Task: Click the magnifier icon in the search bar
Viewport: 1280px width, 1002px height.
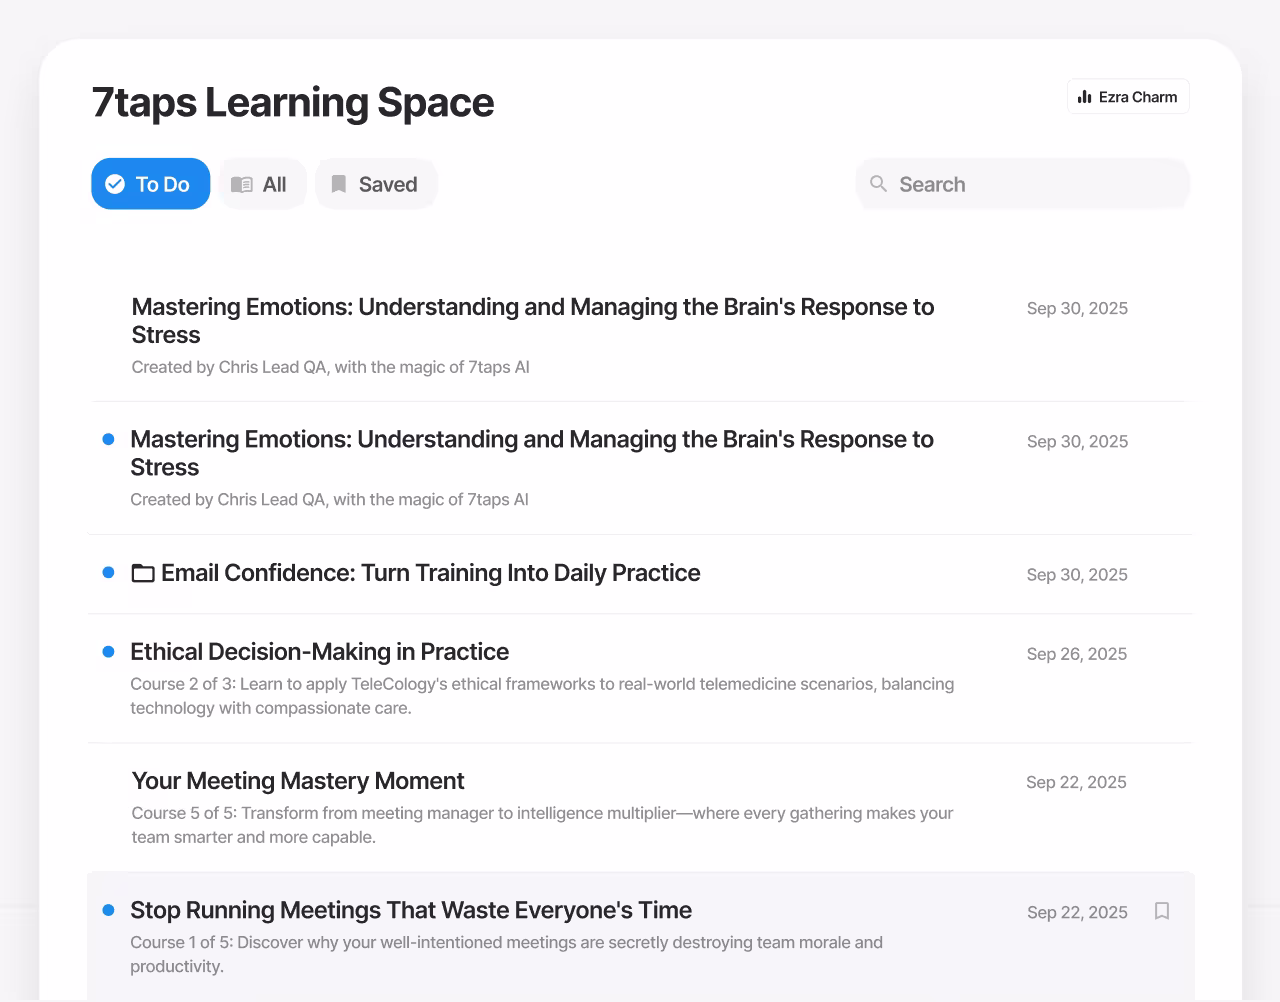Action: coord(878,184)
